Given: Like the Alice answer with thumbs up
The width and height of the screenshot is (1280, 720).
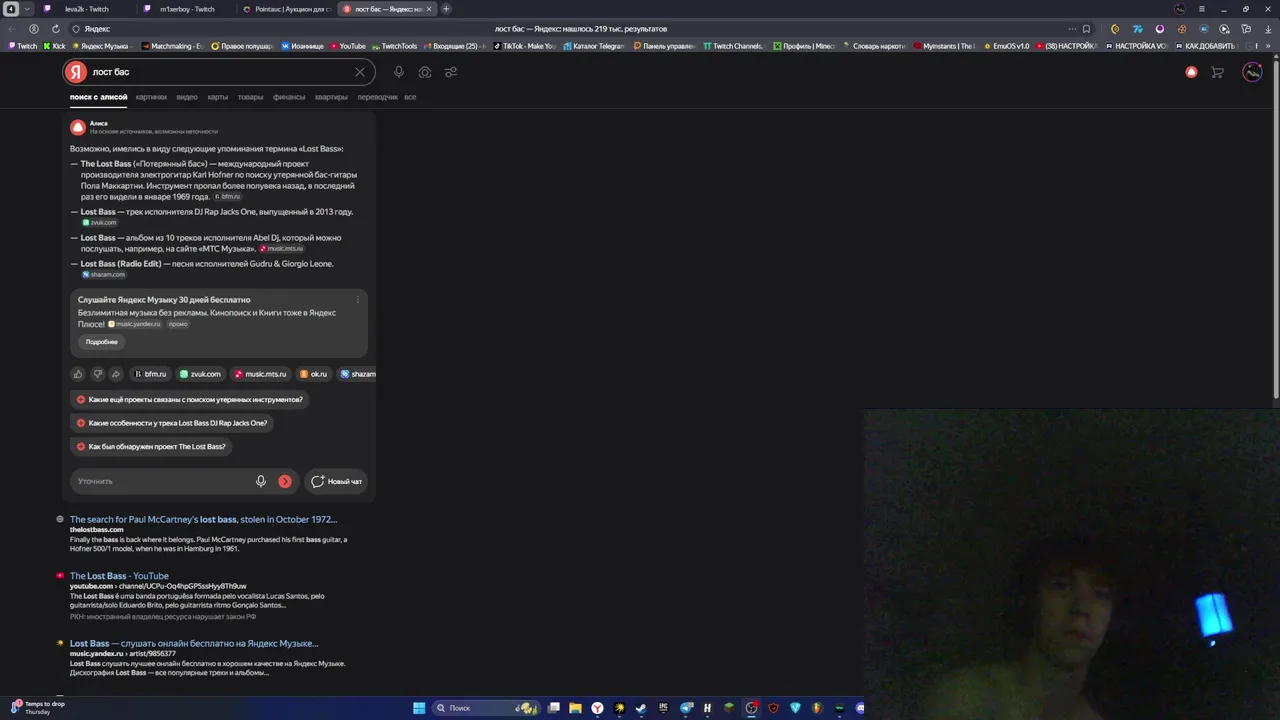Looking at the screenshot, I should click(x=78, y=374).
